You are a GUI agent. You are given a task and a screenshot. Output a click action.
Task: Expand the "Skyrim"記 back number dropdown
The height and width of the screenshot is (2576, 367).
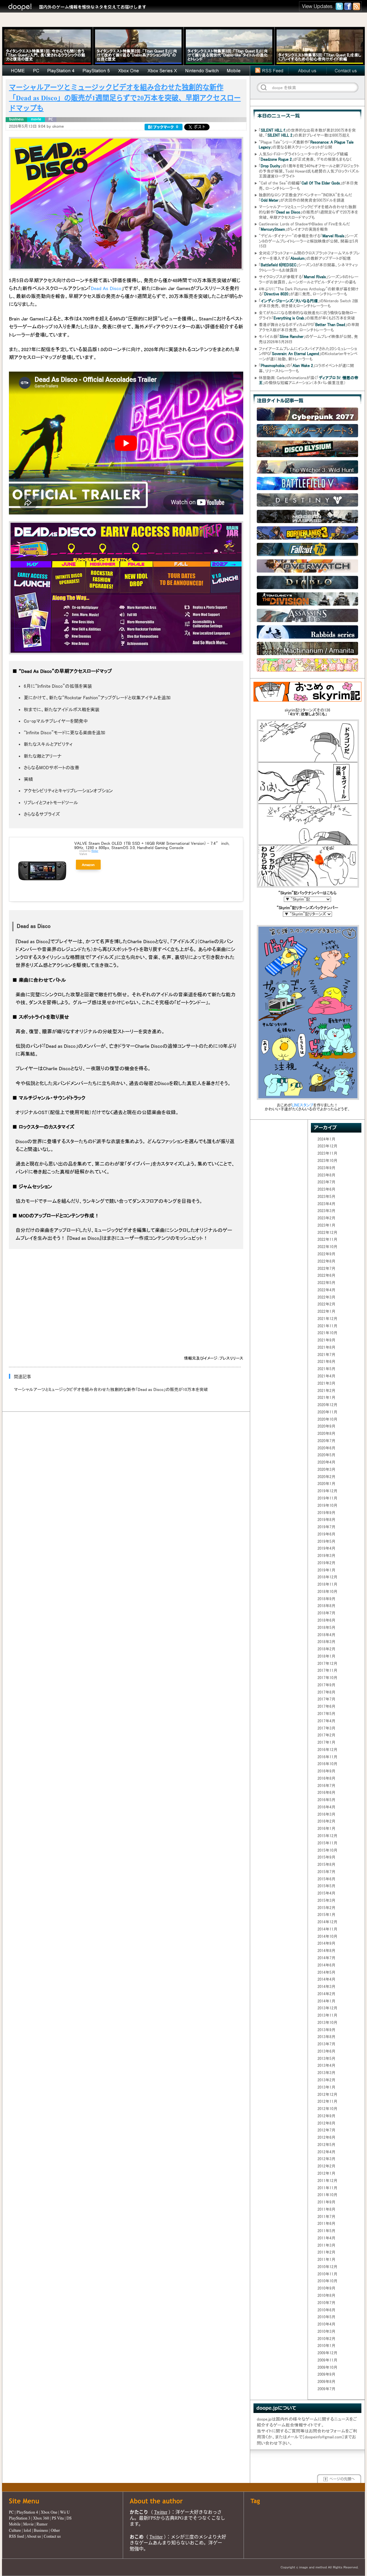point(307,899)
